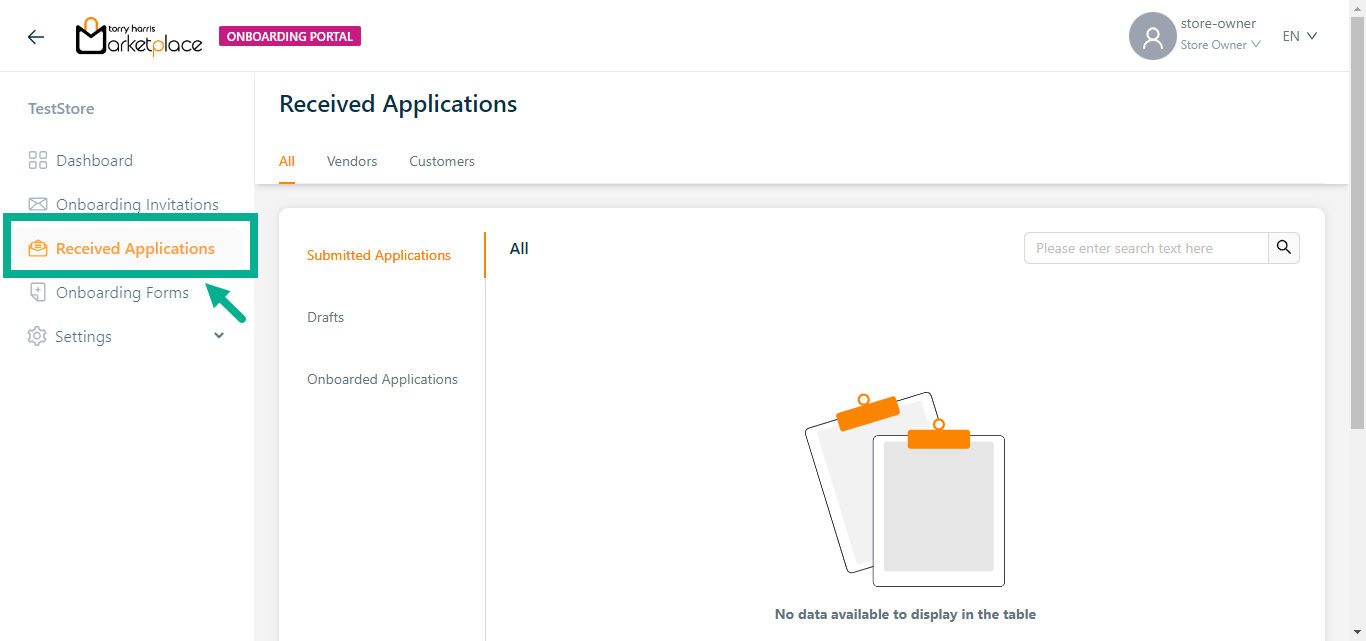Viewport: 1366px width, 641px height.
Task: Select the All applications tab
Action: coord(287,161)
